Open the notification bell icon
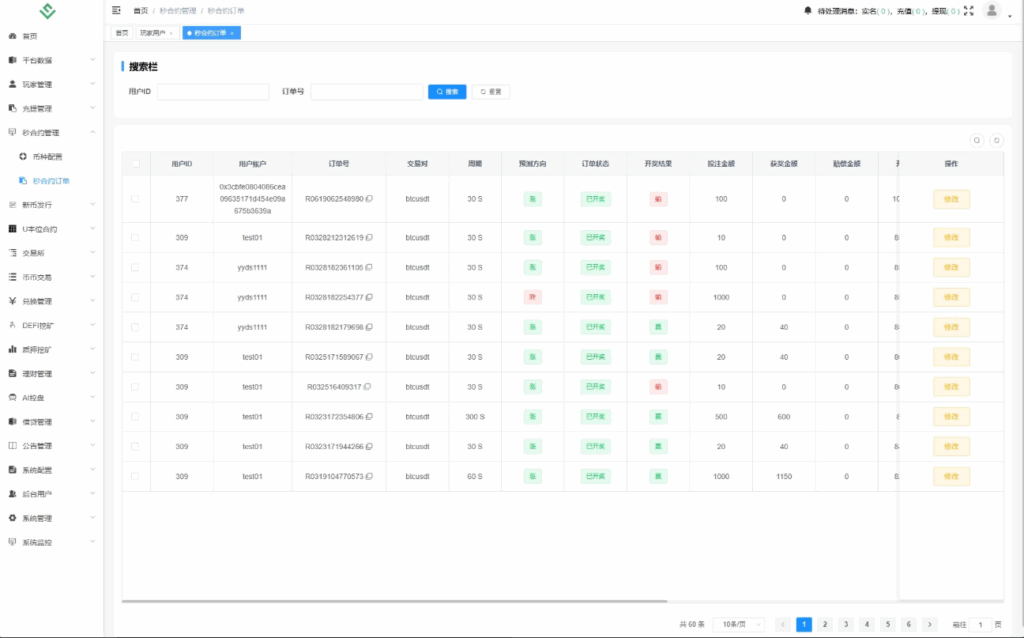The image size is (1024, 638). point(808,10)
